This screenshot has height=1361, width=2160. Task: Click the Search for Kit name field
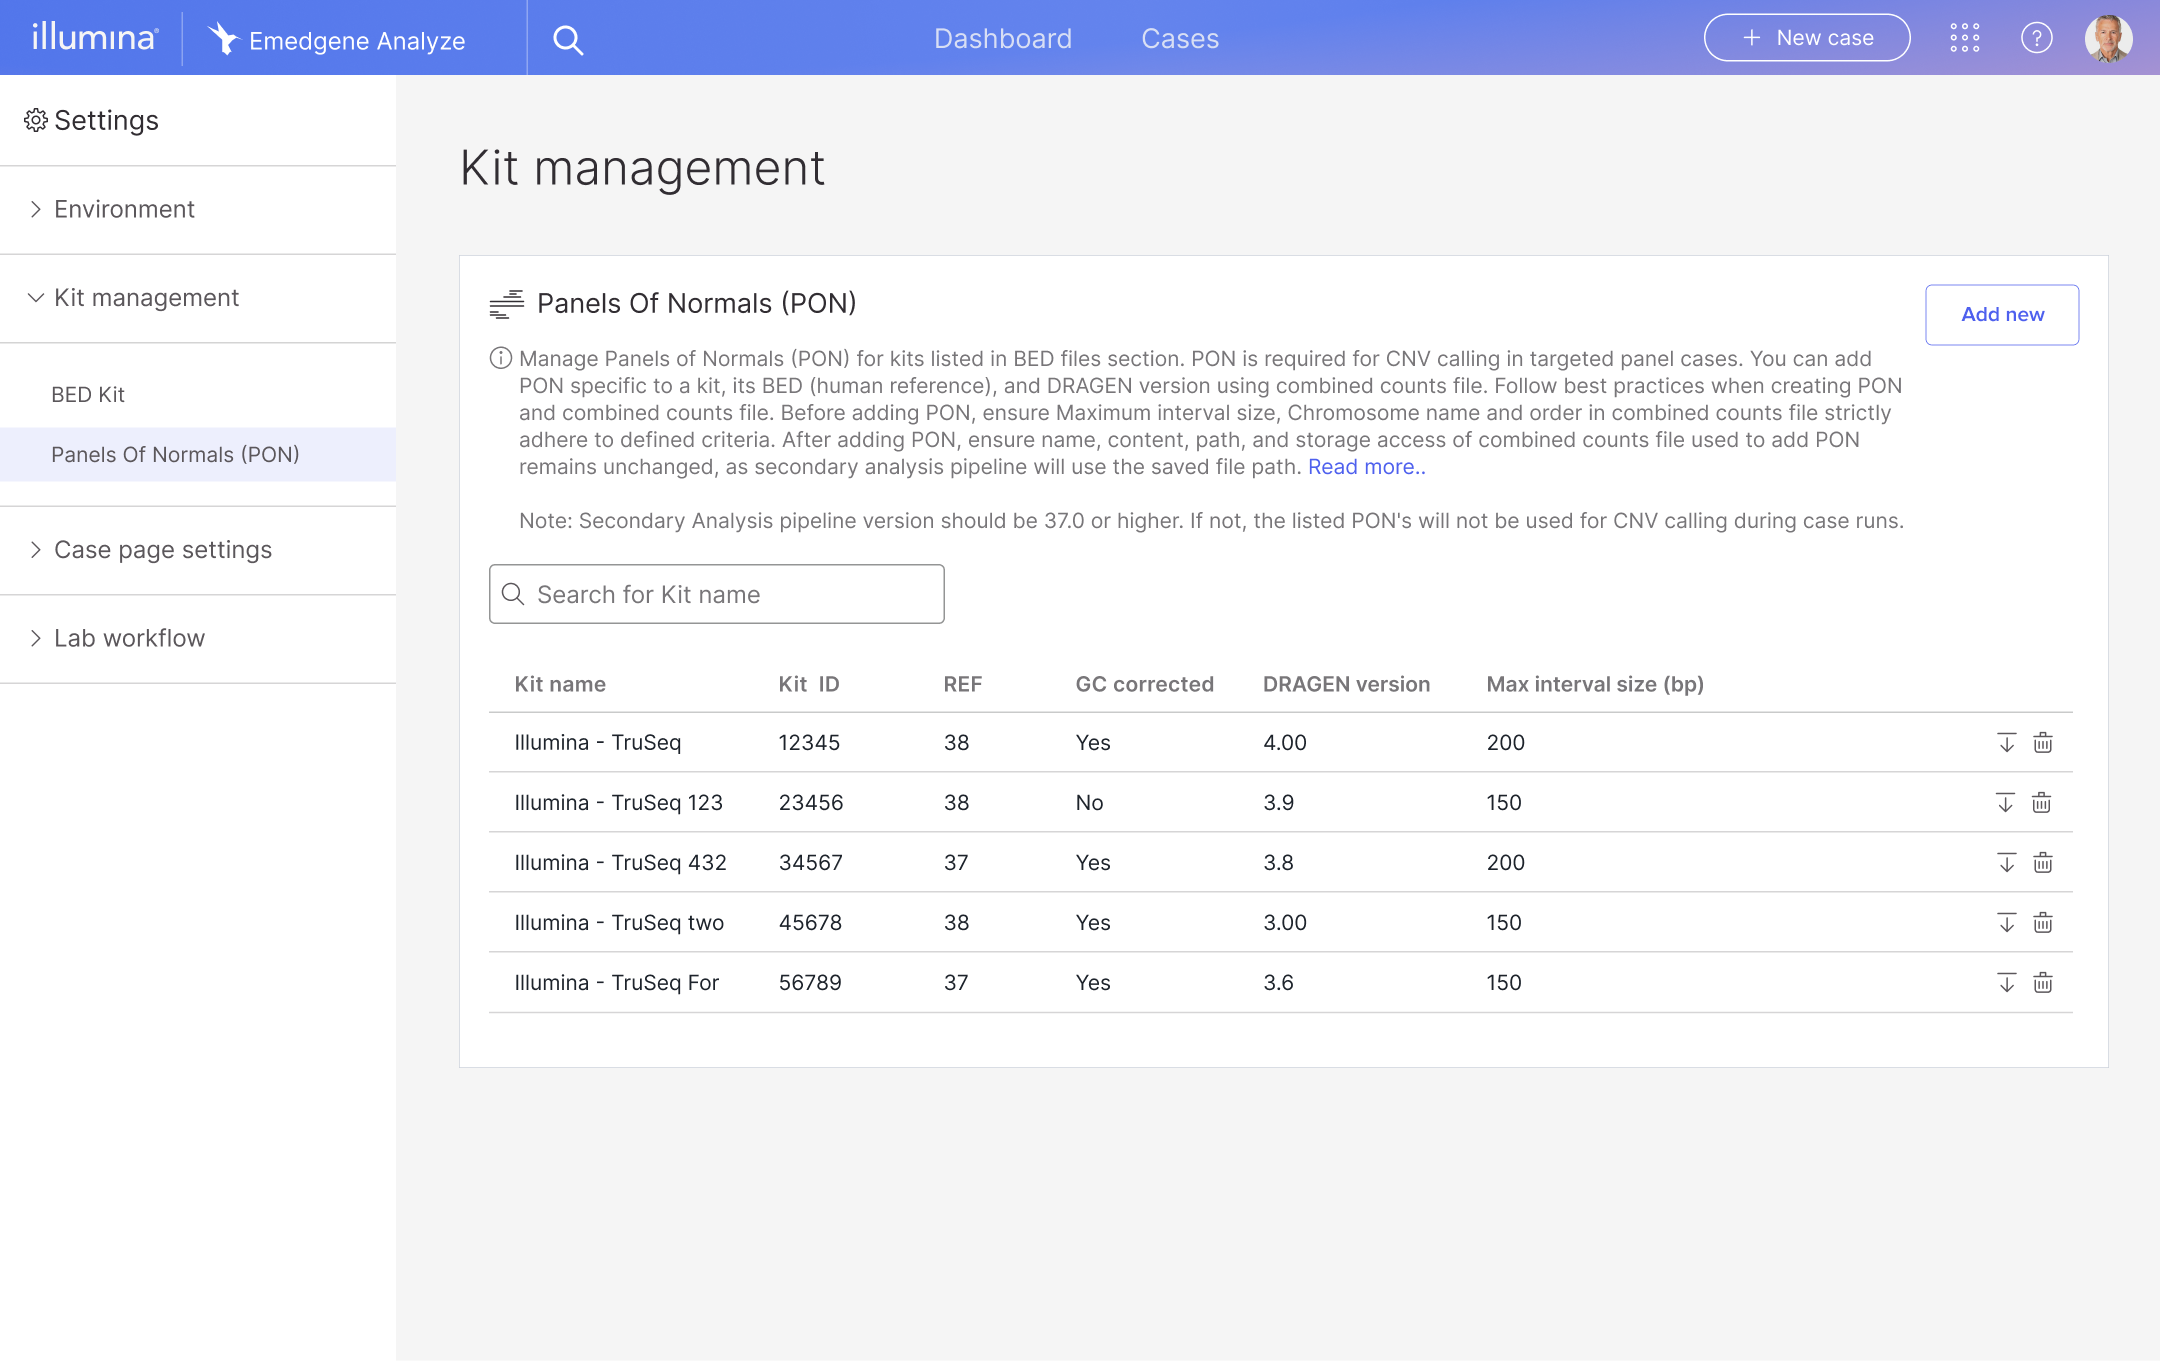(x=716, y=594)
